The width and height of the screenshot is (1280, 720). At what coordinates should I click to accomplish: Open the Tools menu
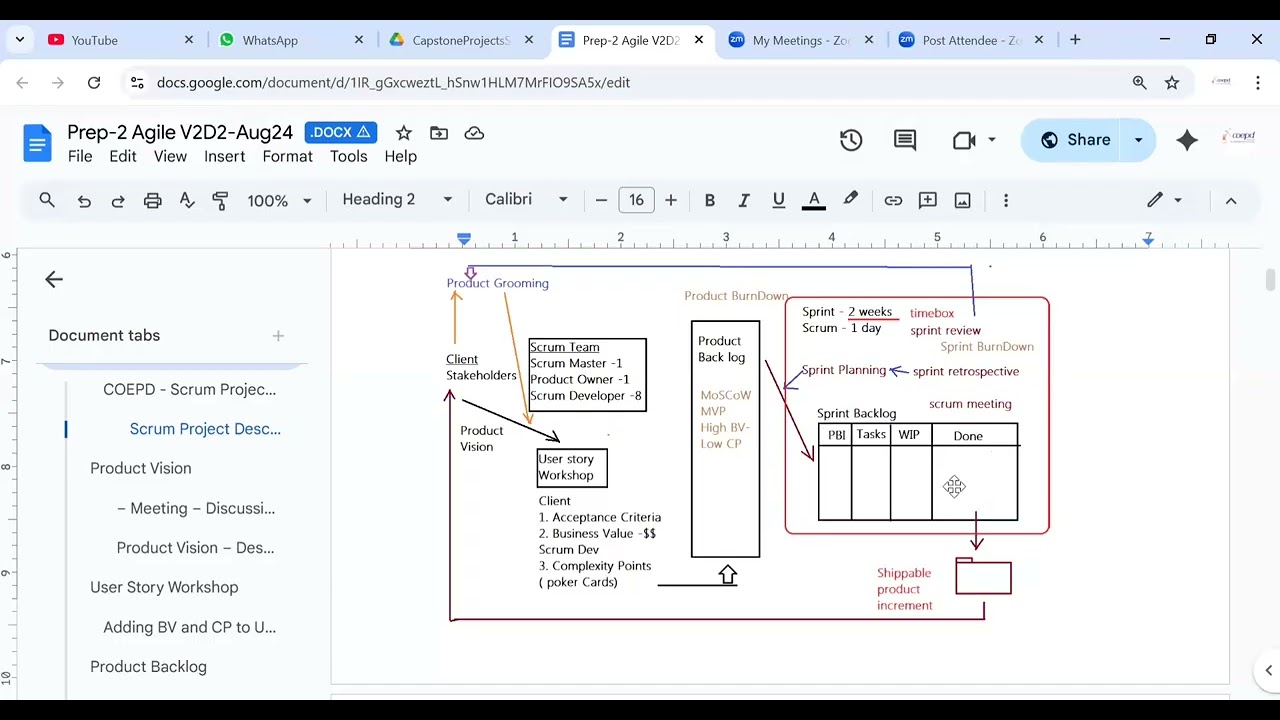[348, 157]
